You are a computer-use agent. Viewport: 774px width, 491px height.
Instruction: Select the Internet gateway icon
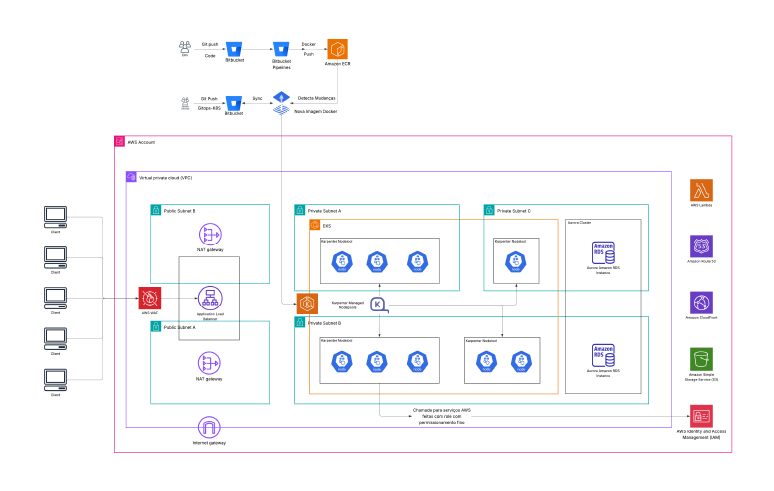pyautogui.click(x=209, y=427)
